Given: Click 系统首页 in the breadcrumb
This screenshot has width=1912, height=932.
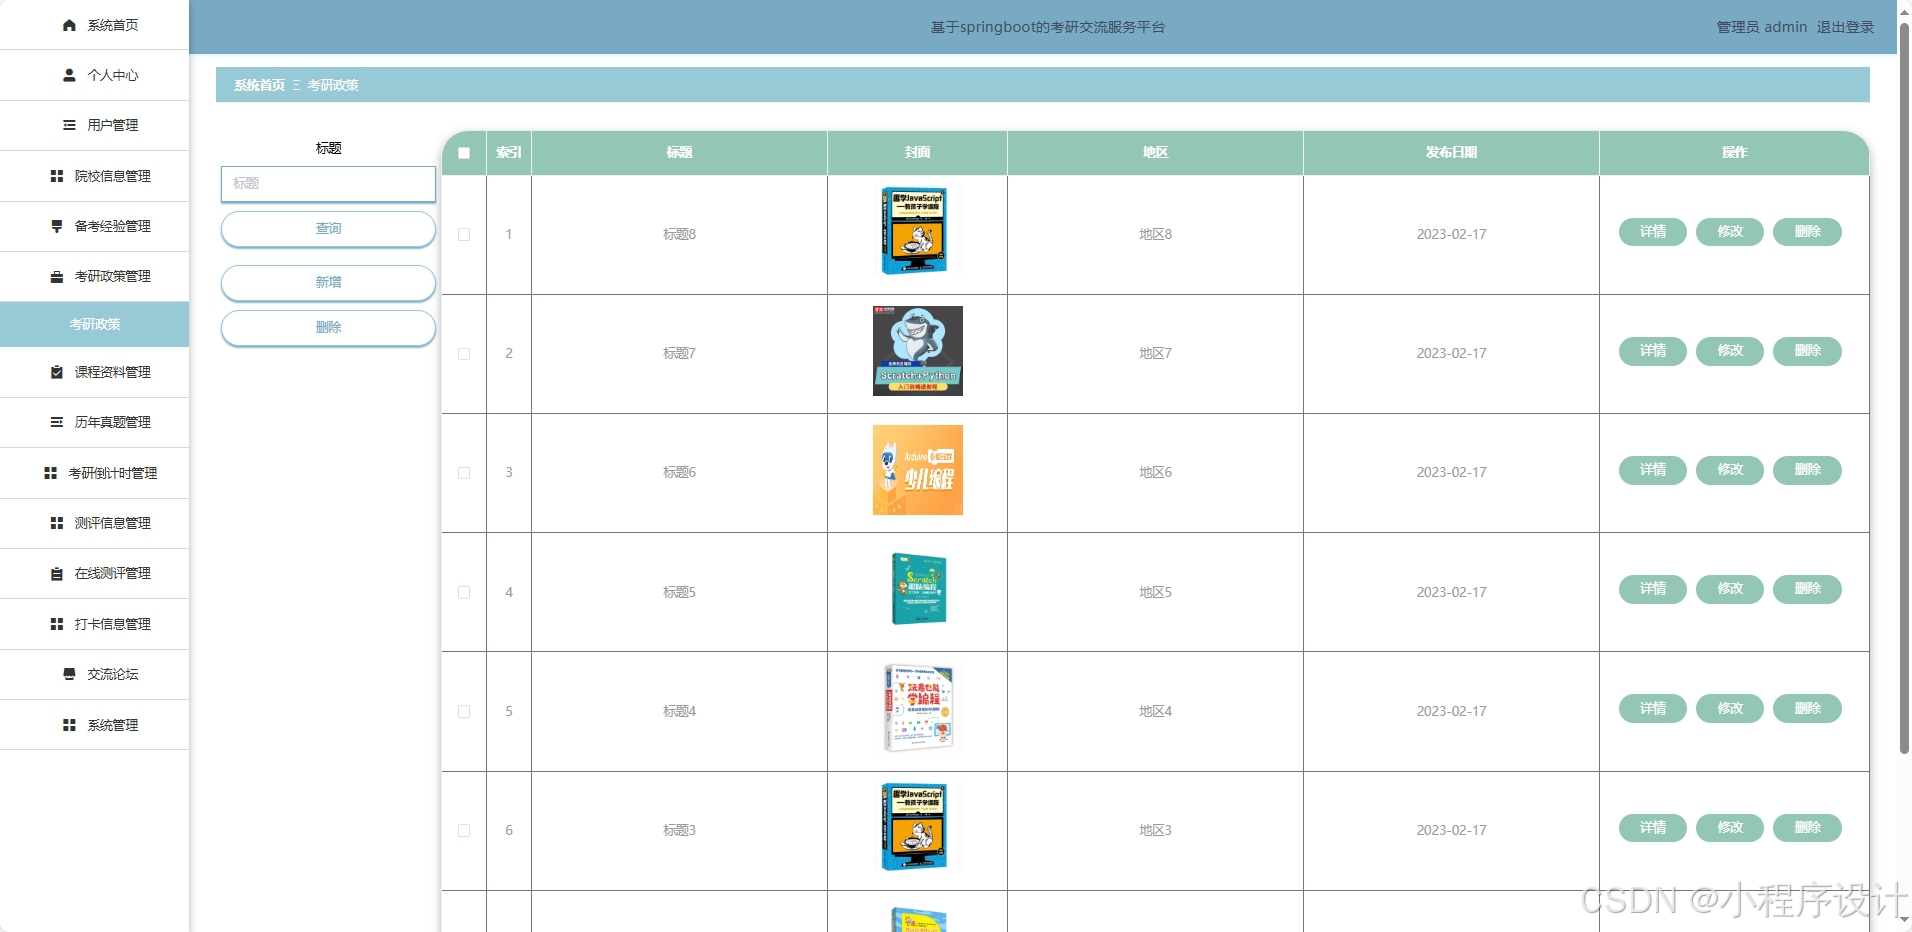Looking at the screenshot, I should [x=259, y=85].
